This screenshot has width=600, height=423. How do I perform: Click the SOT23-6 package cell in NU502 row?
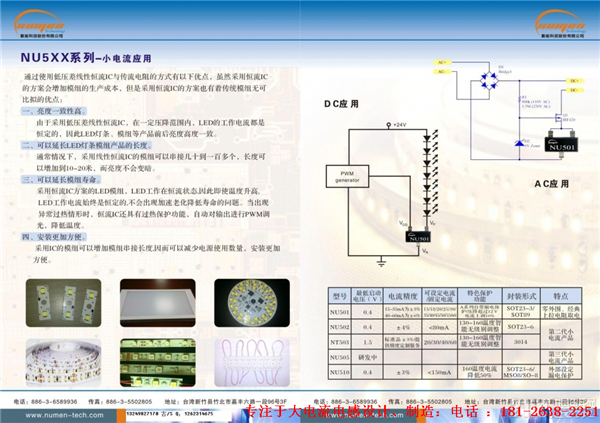point(521,327)
